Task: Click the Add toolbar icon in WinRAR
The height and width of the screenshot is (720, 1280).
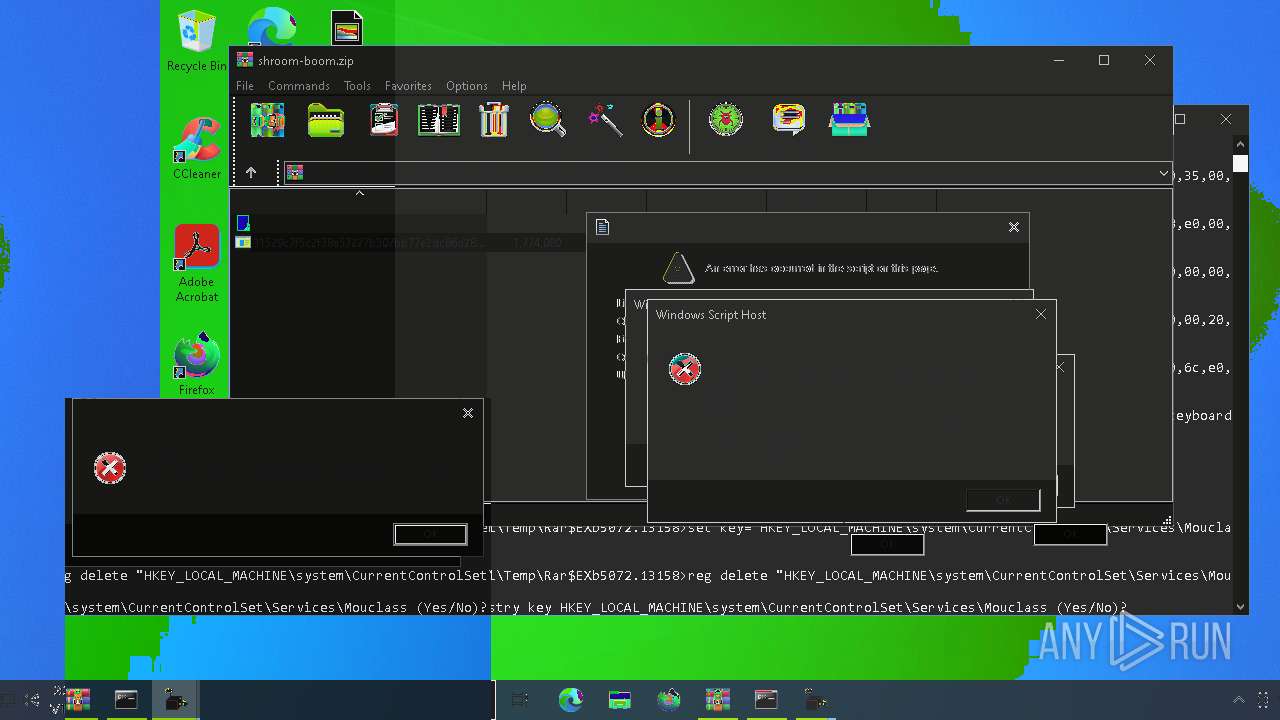Action: (267, 120)
